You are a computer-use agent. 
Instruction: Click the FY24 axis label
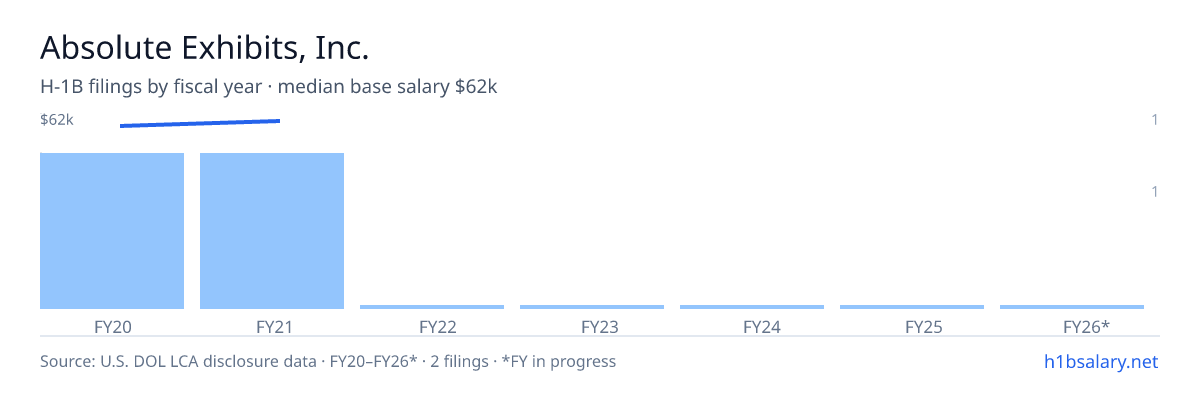pos(752,326)
